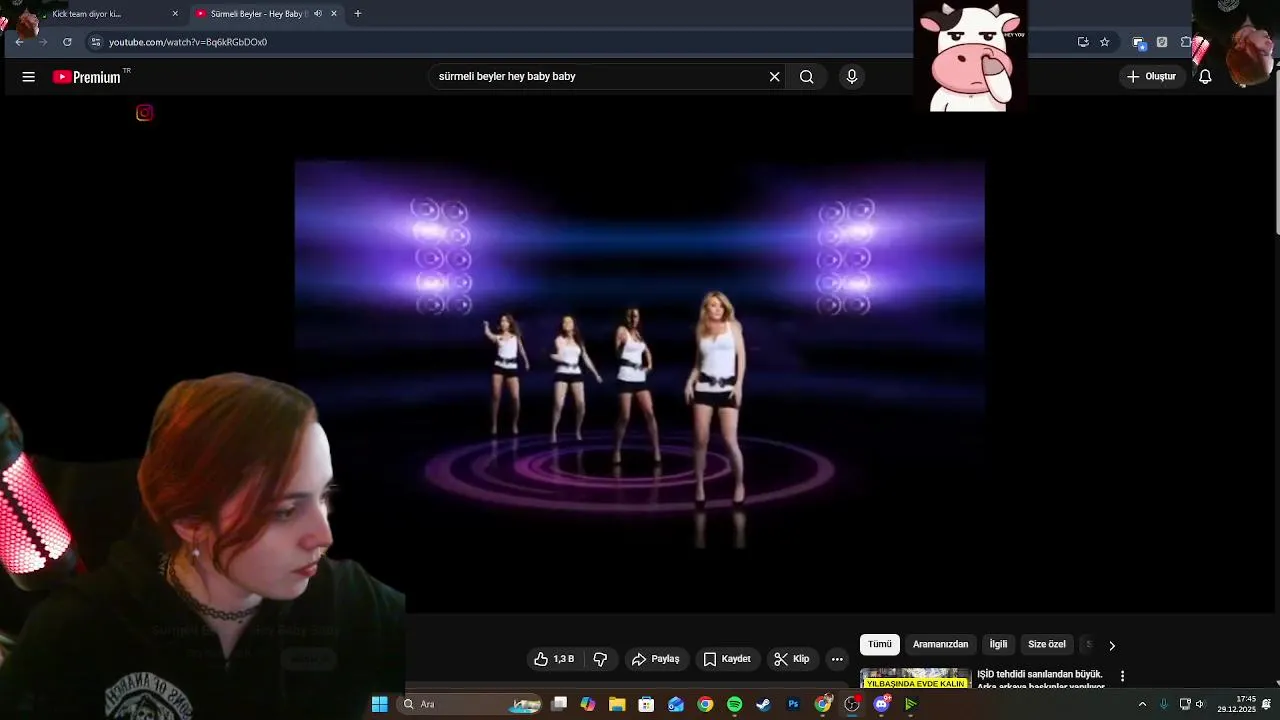Open the install app icon in address bar
The height and width of the screenshot is (720, 1280).
(x=1082, y=42)
